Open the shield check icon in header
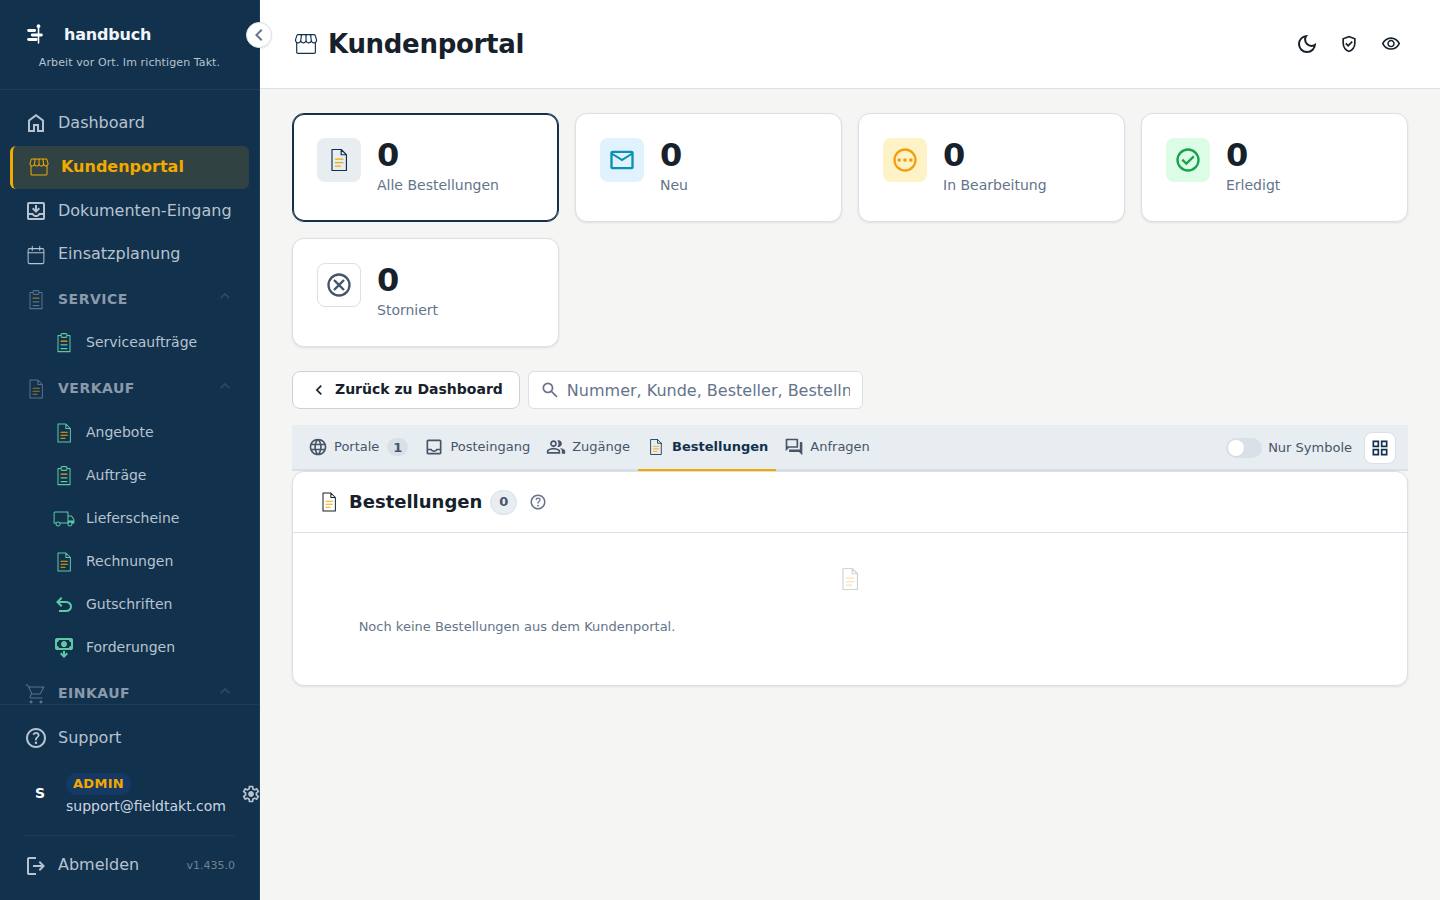1440x900 pixels. click(1349, 44)
